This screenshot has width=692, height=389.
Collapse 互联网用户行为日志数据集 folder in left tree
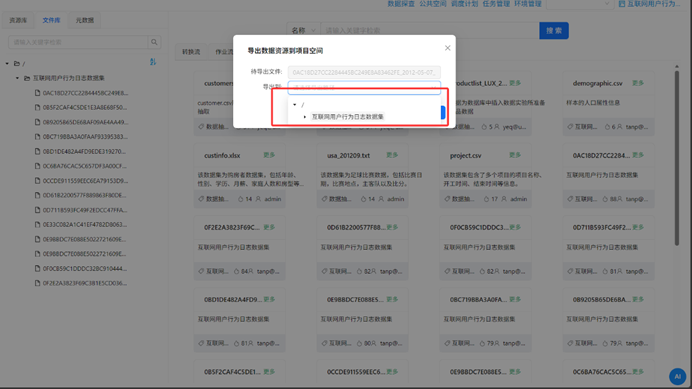17,78
